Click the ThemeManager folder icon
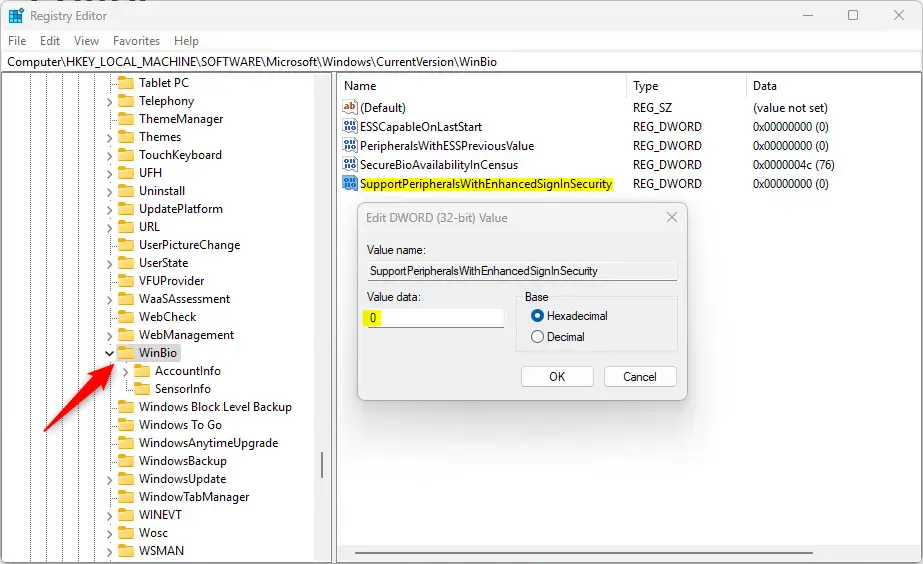Screen dimensions: 923x564 pos(126,118)
